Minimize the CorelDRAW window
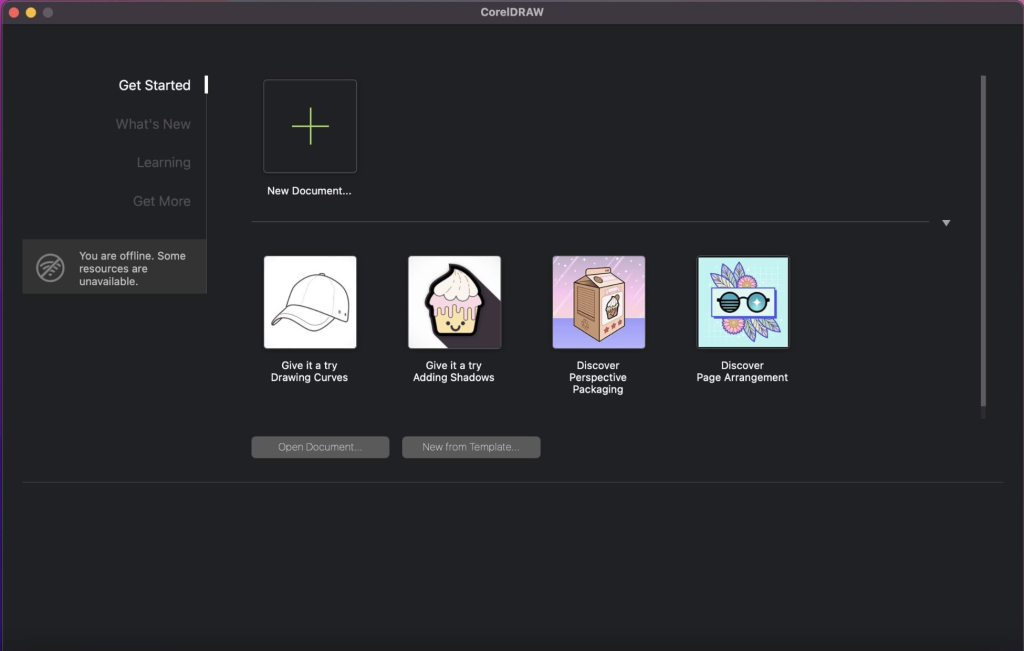This screenshot has width=1024, height=651. (x=31, y=12)
